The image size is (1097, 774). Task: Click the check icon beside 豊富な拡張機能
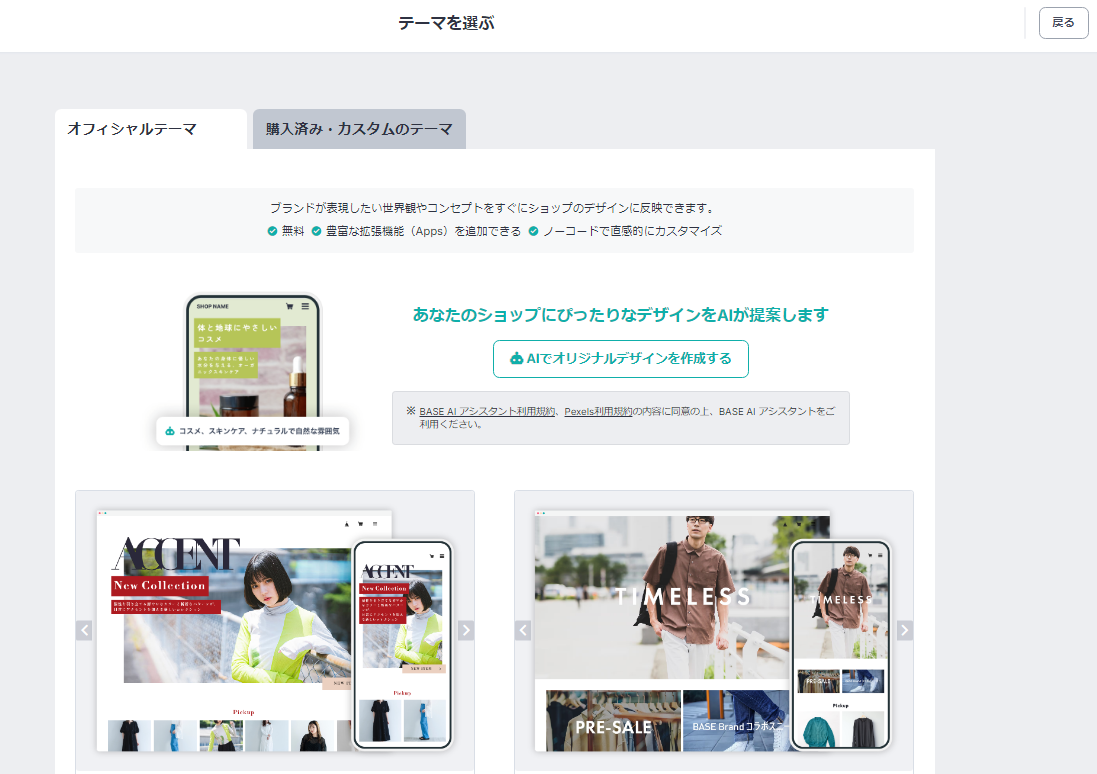(316, 231)
